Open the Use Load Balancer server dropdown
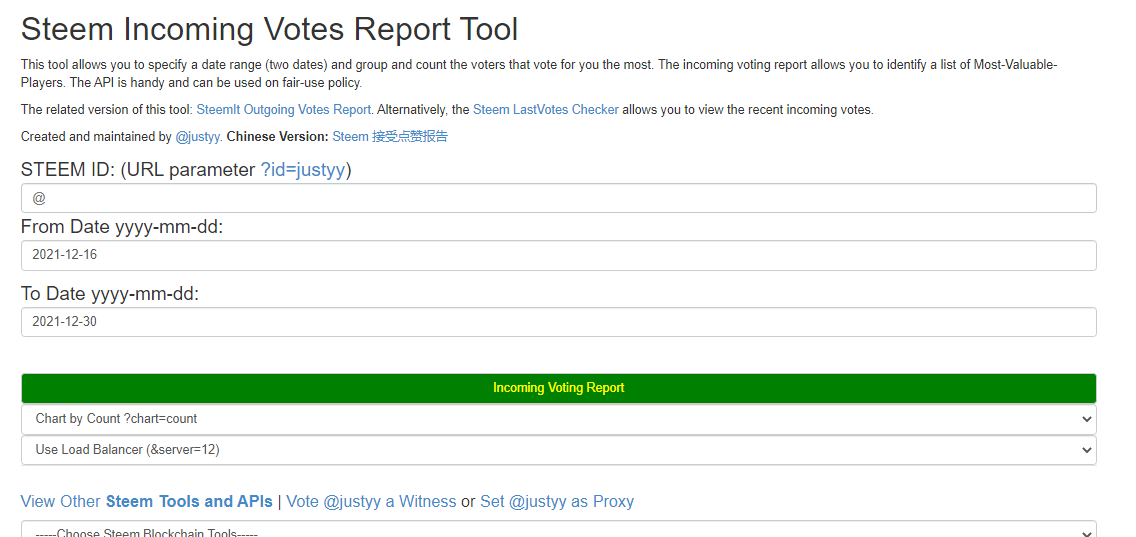Viewport: 1136px width, 537px height. tap(559, 450)
